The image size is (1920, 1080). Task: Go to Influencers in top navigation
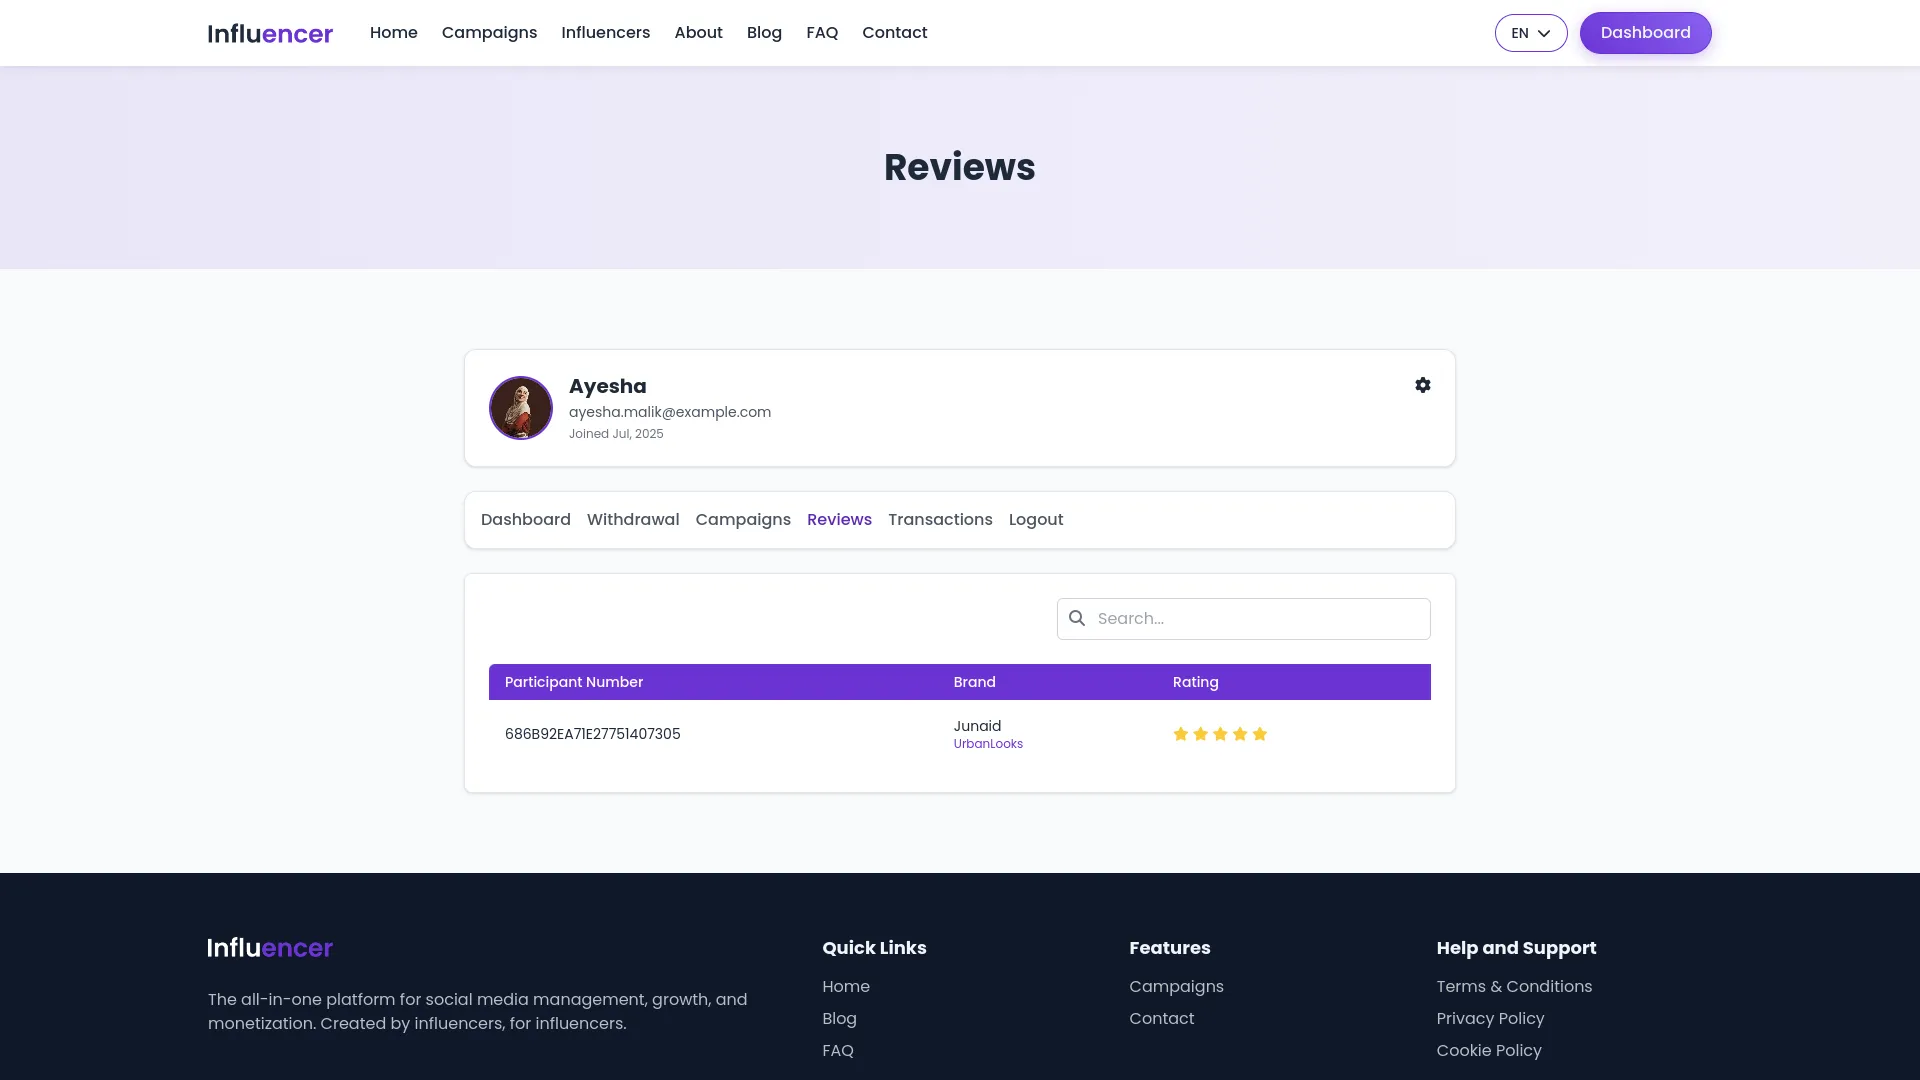pos(605,33)
